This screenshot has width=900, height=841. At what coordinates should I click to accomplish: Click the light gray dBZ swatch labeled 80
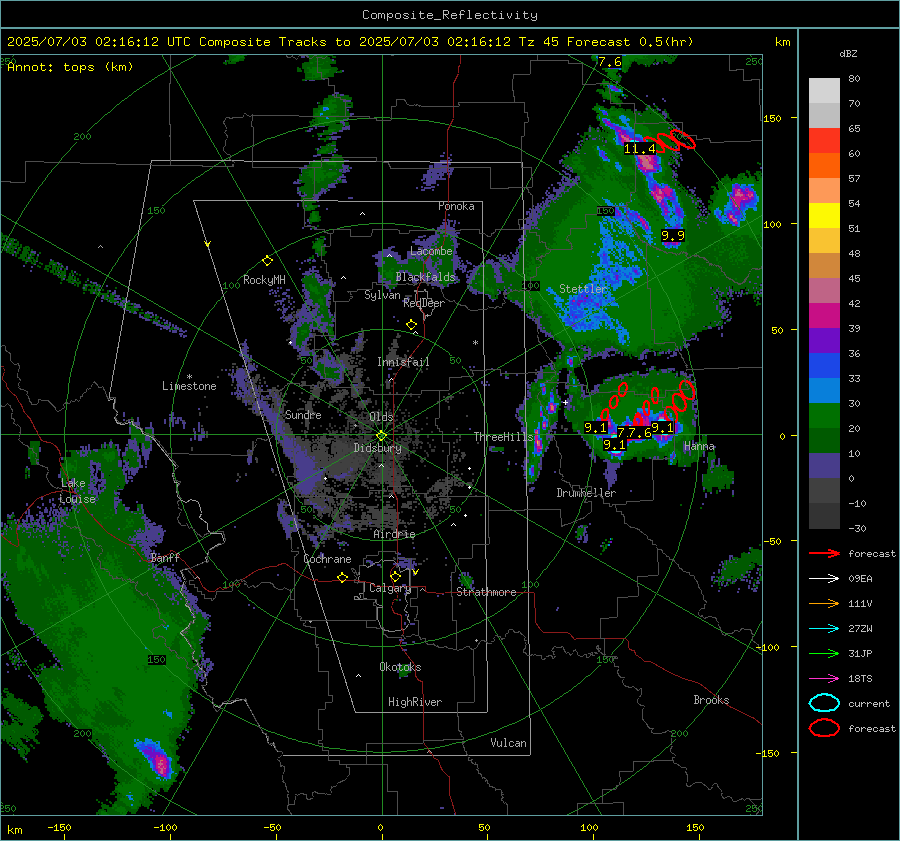pos(824,91)
